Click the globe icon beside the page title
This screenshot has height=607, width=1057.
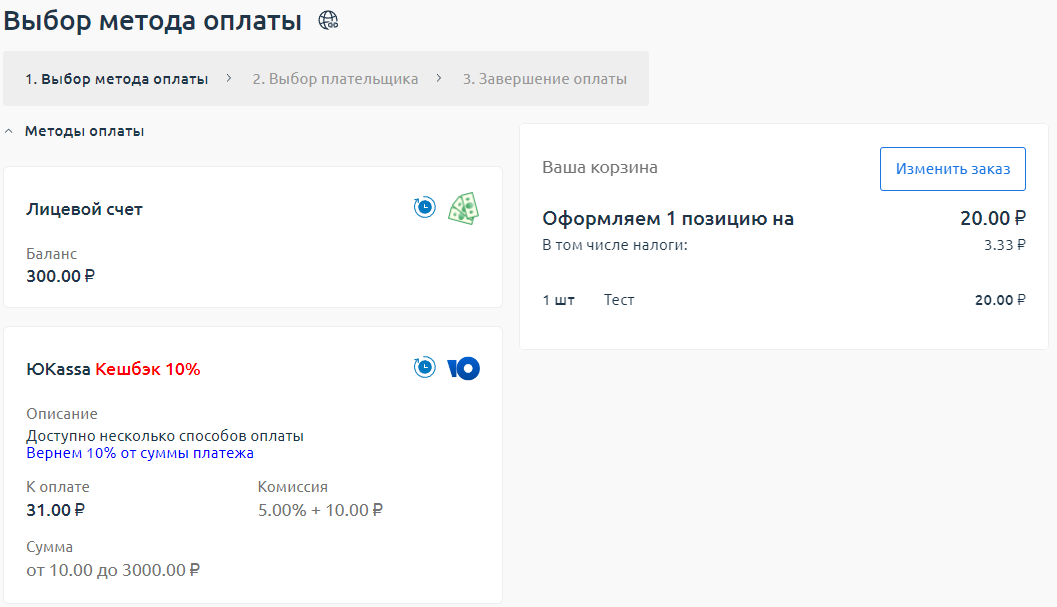coord(328,20)
